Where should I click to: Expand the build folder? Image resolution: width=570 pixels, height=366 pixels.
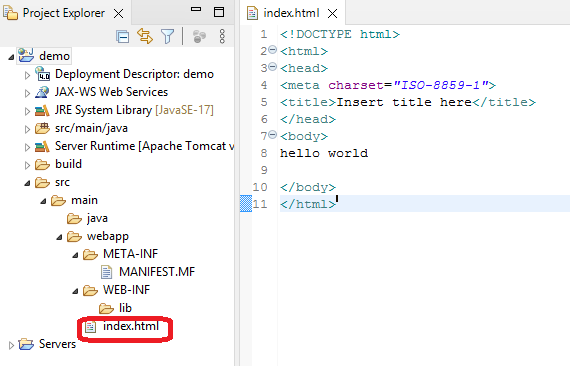coord(27,165)
